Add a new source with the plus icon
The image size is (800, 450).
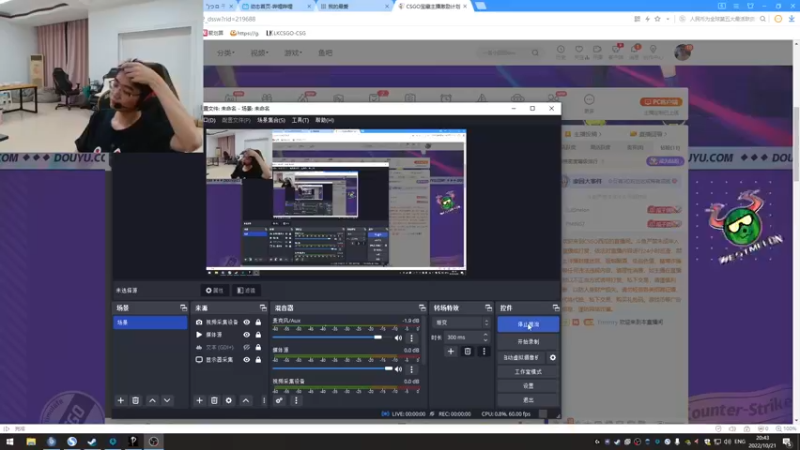pos(199,401)
